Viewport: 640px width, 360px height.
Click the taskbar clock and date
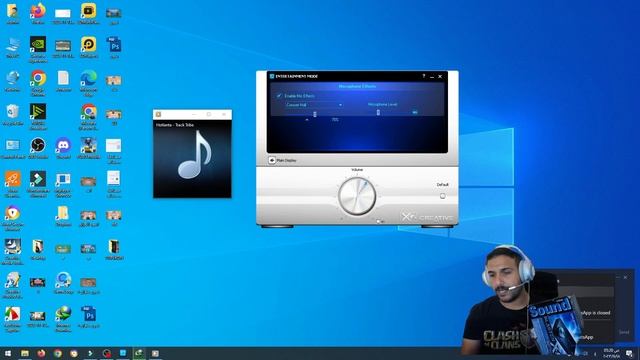pos(611,353)
